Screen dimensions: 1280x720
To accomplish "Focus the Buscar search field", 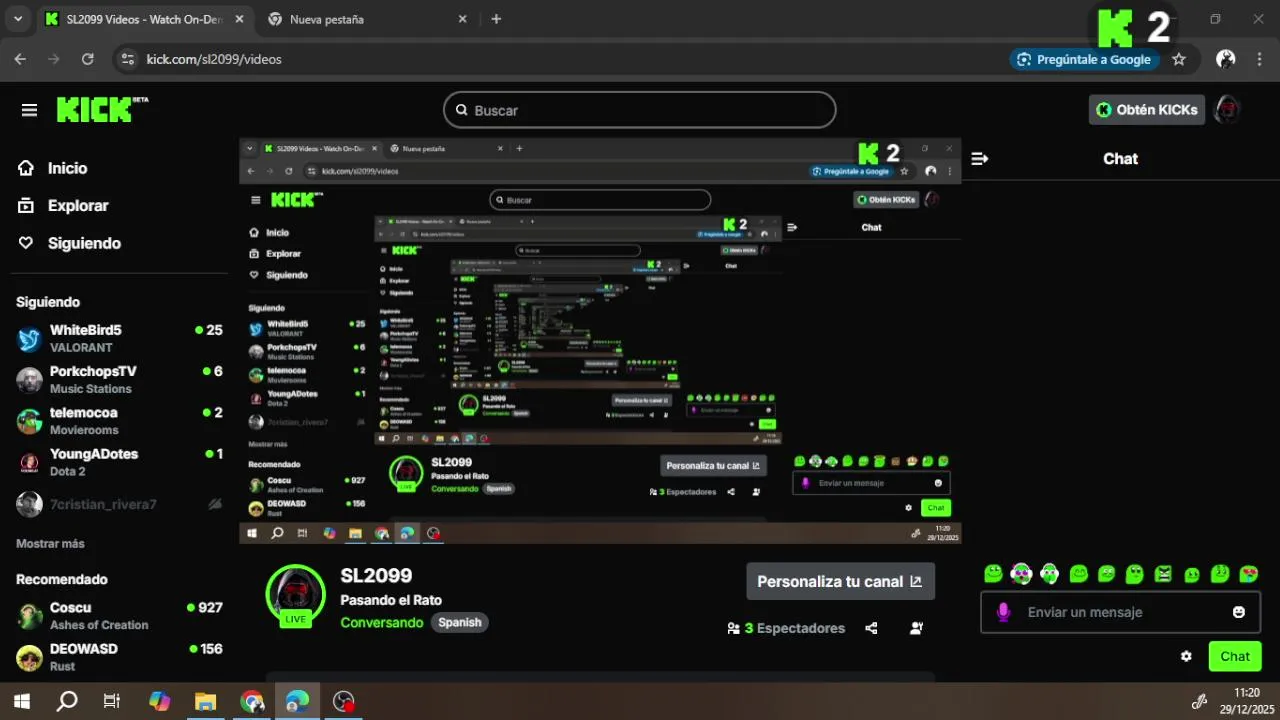I will tap(640, 110).
